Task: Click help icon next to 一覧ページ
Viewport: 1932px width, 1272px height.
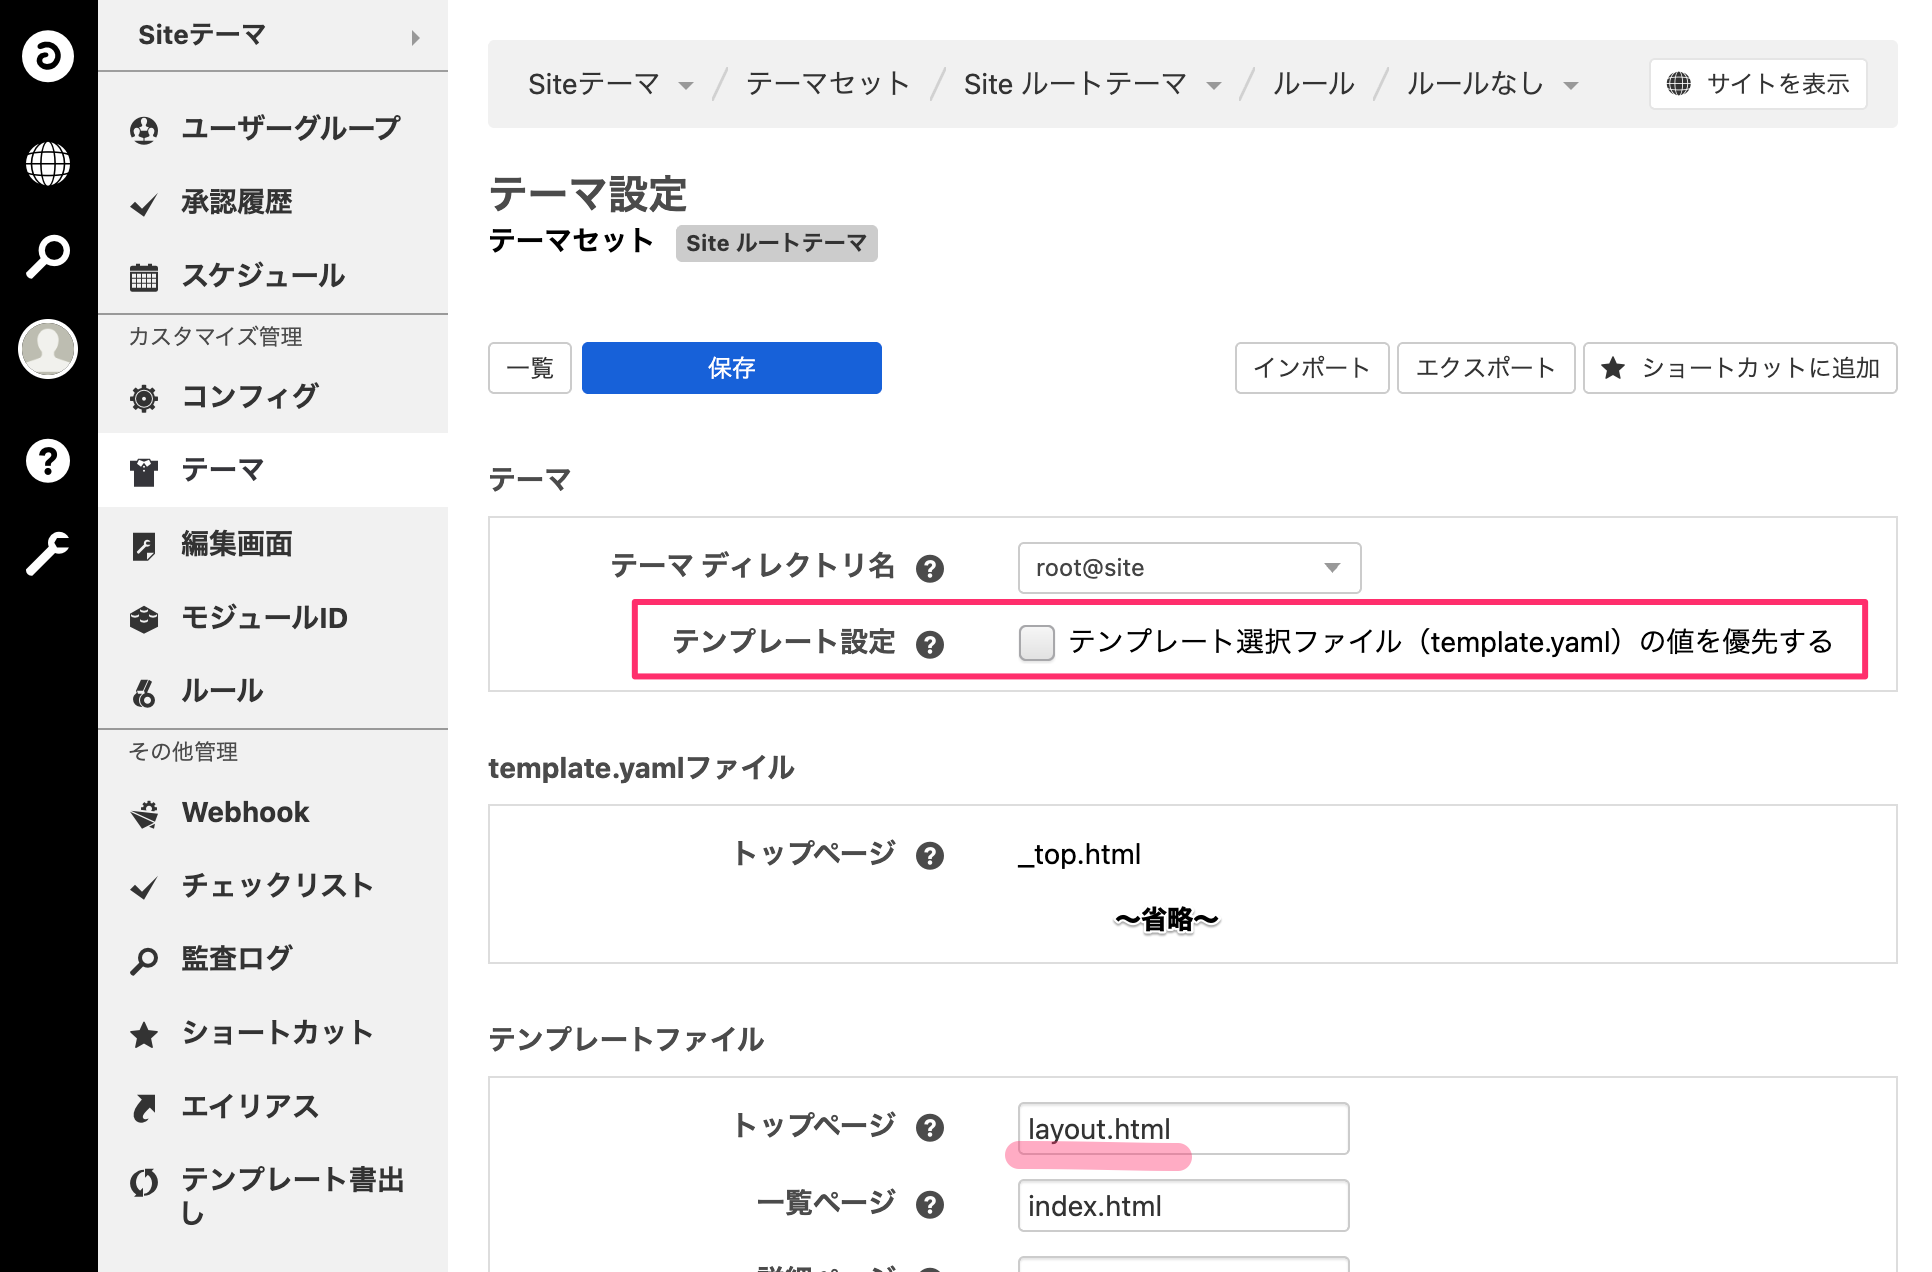Action: tap(930, 1205)
